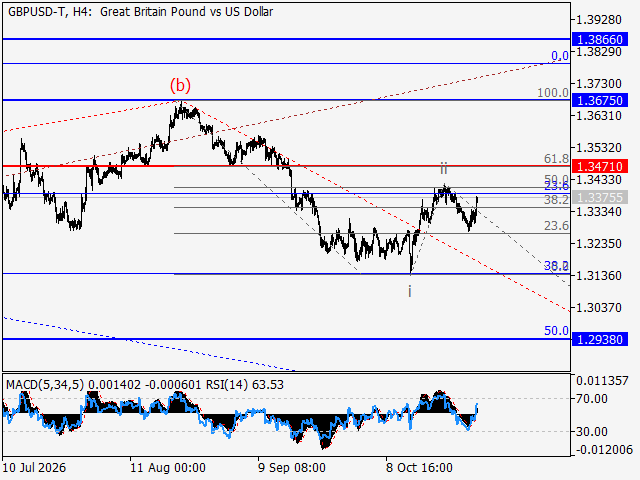Click the MACD(5,34,5) indicator label
The height and width of the screenshot is (480, 640).
45,384
